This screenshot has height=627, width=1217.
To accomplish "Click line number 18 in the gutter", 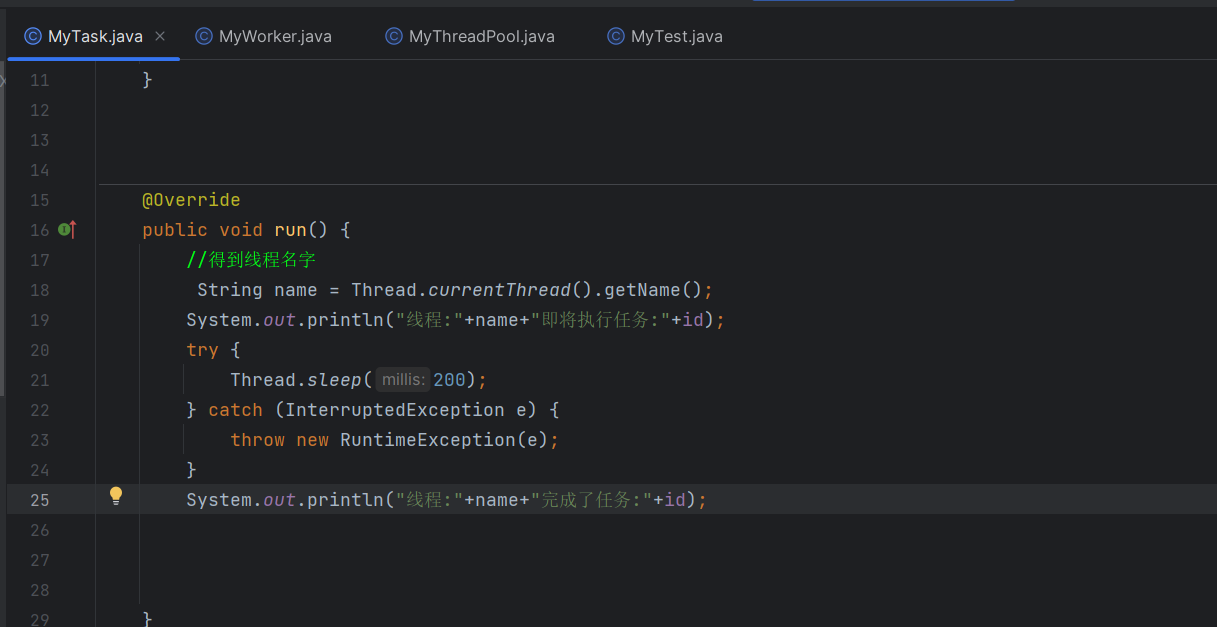I will point(39,290).
